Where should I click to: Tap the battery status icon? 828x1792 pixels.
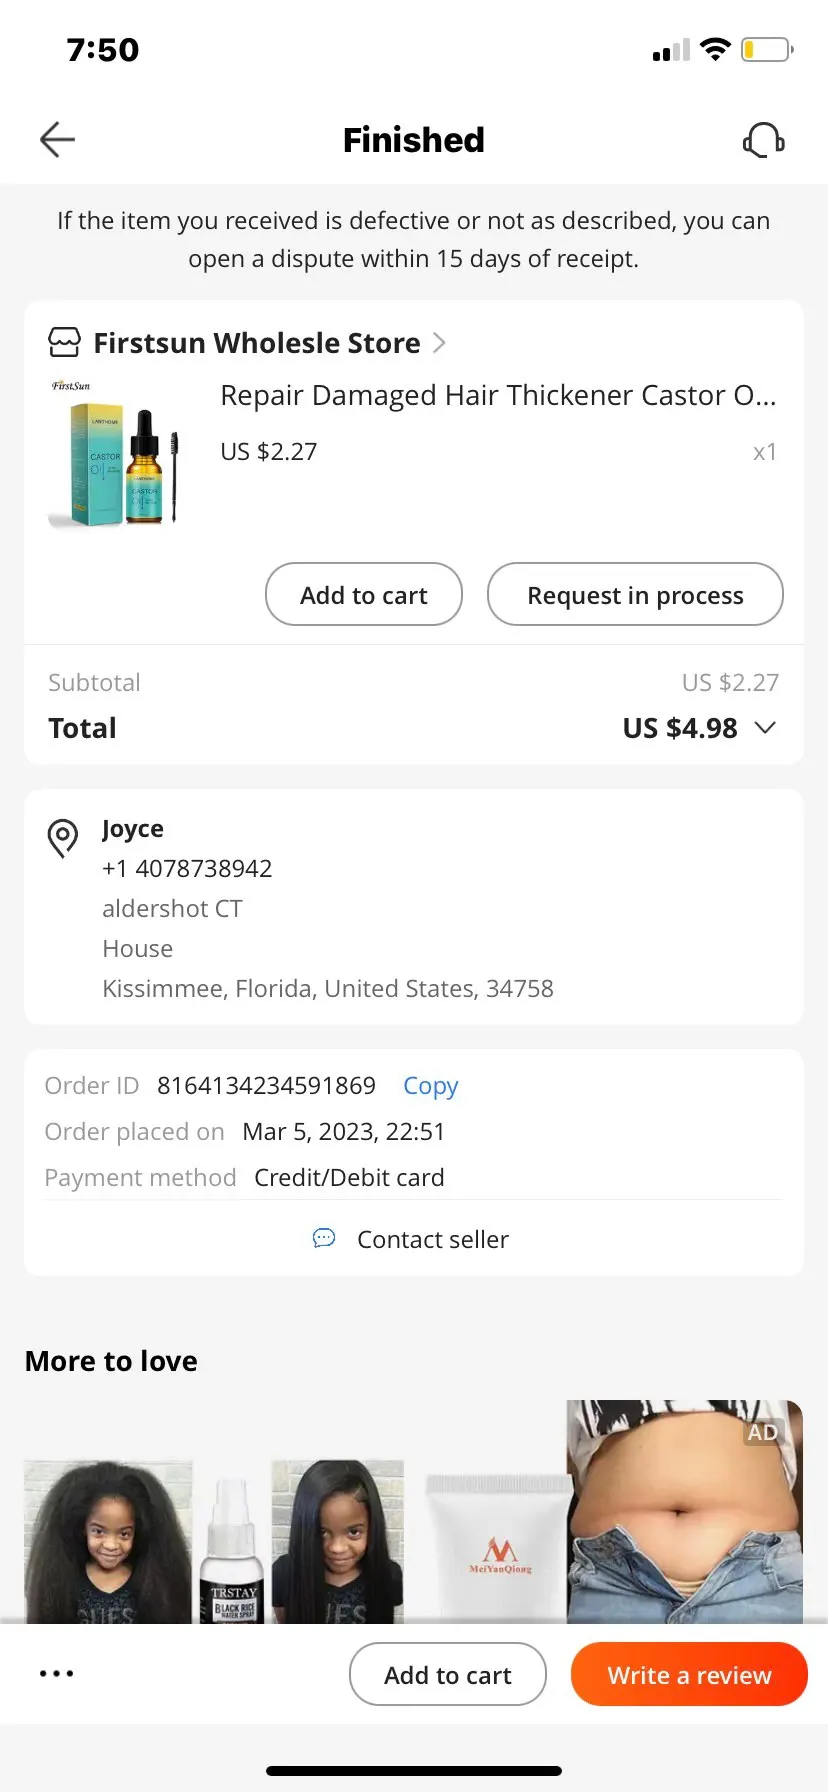point(767,49)
